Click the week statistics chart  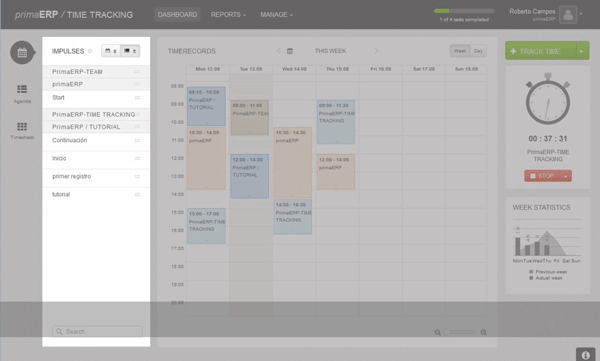[x=547, y=242]
